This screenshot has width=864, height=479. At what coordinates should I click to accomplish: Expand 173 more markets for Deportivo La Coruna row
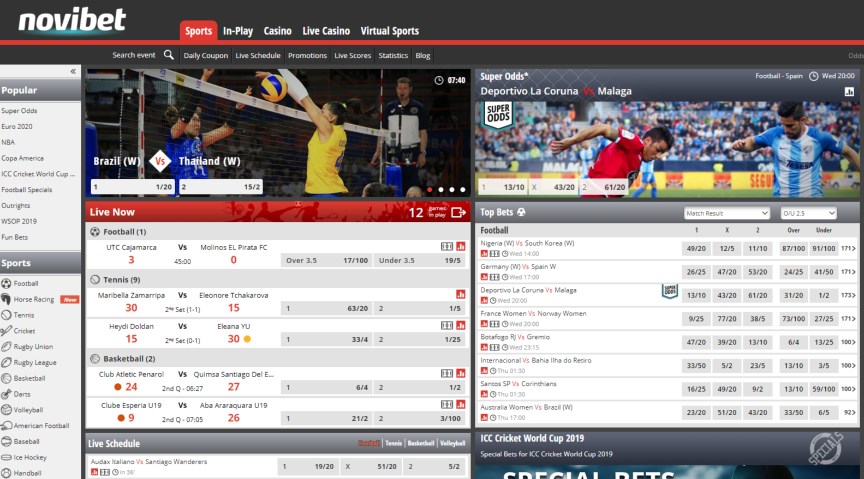848,295
